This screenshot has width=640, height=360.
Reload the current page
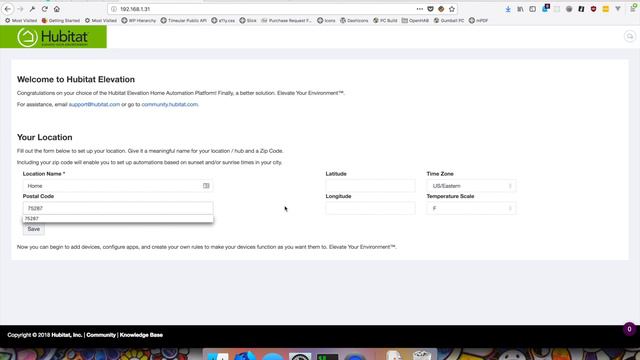coord(44,9)
